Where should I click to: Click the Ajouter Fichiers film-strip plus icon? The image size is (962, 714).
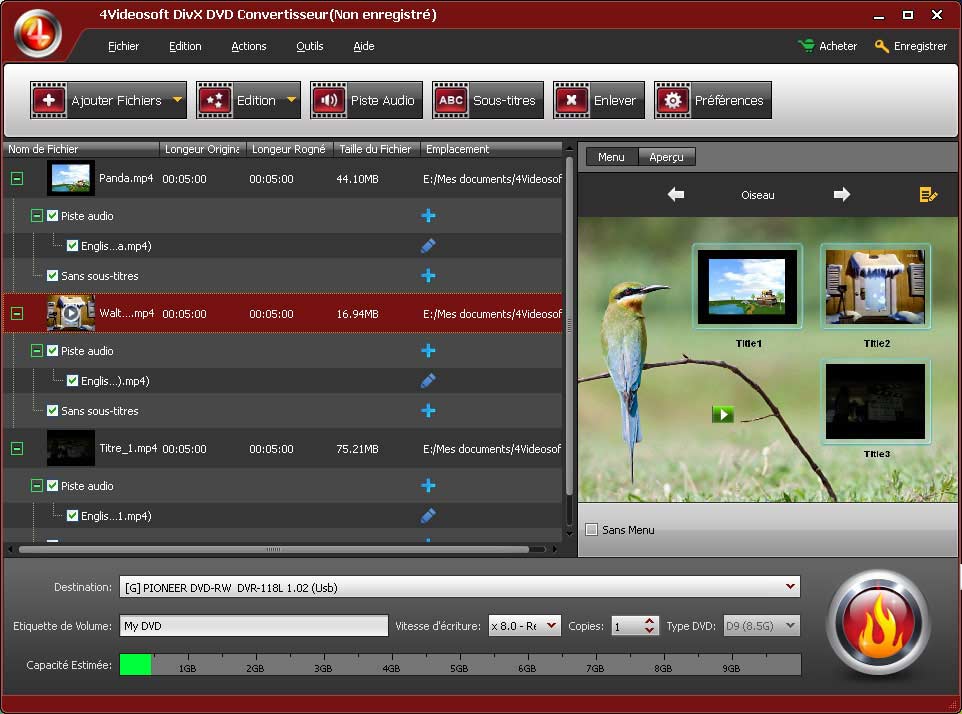pyautogui.click(x=48, y=100)
